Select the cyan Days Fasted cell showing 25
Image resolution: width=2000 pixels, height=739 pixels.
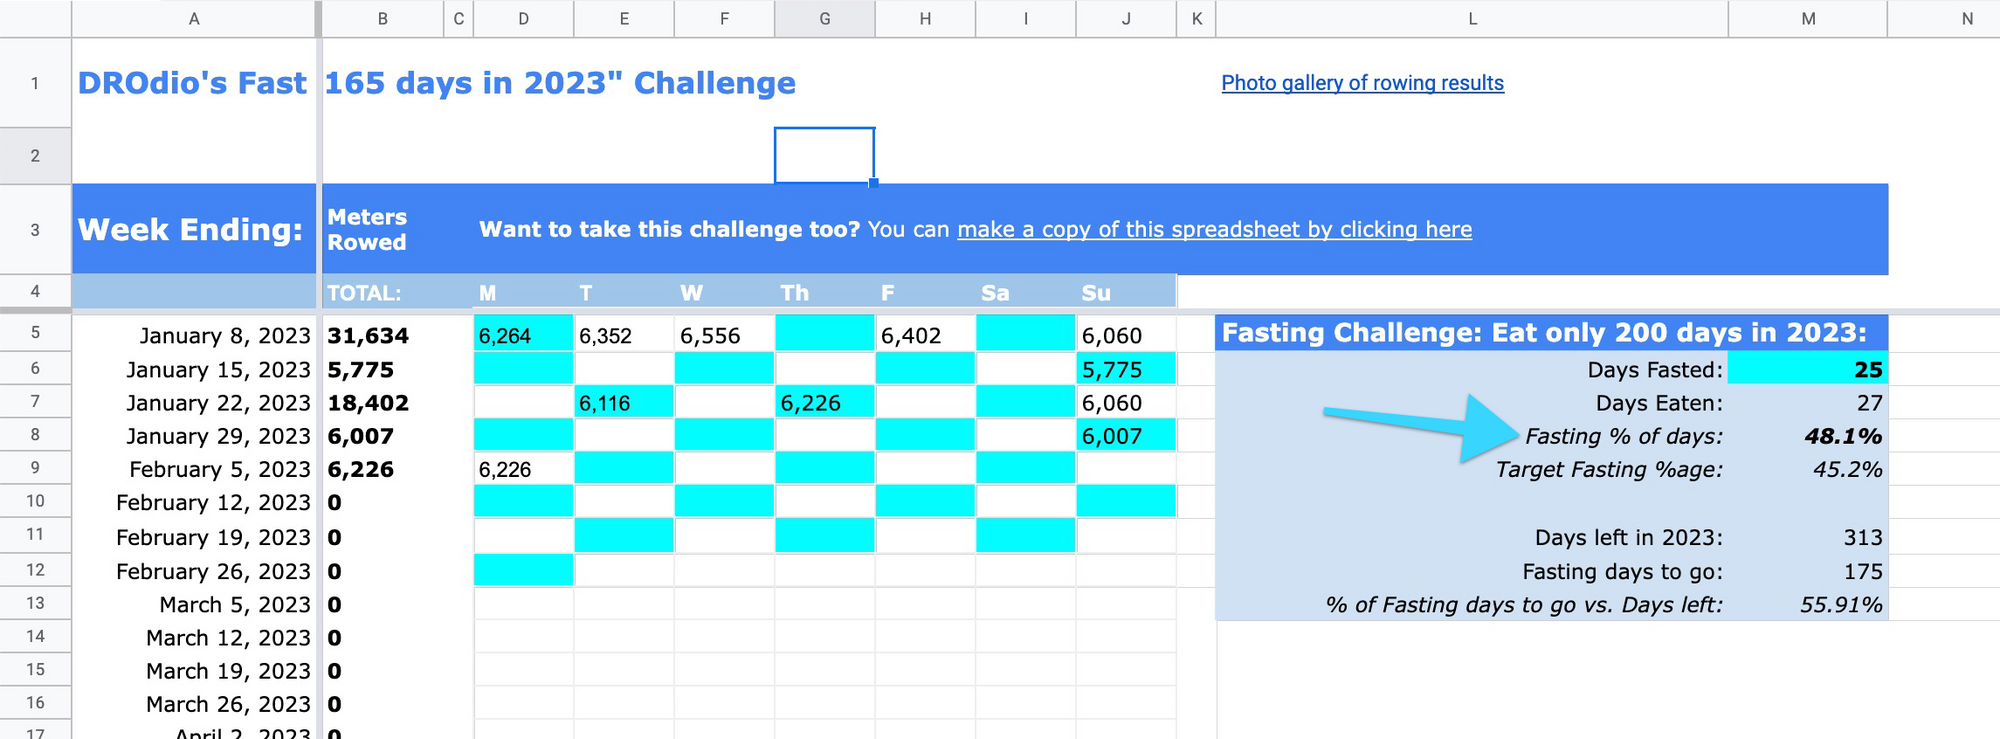pos(1808,369)
